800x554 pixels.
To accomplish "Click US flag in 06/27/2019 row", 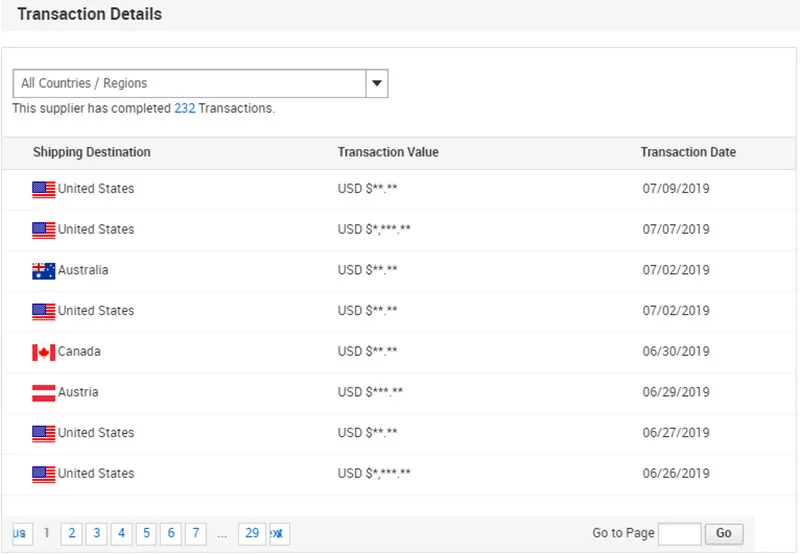I will (x=43, y=433).
